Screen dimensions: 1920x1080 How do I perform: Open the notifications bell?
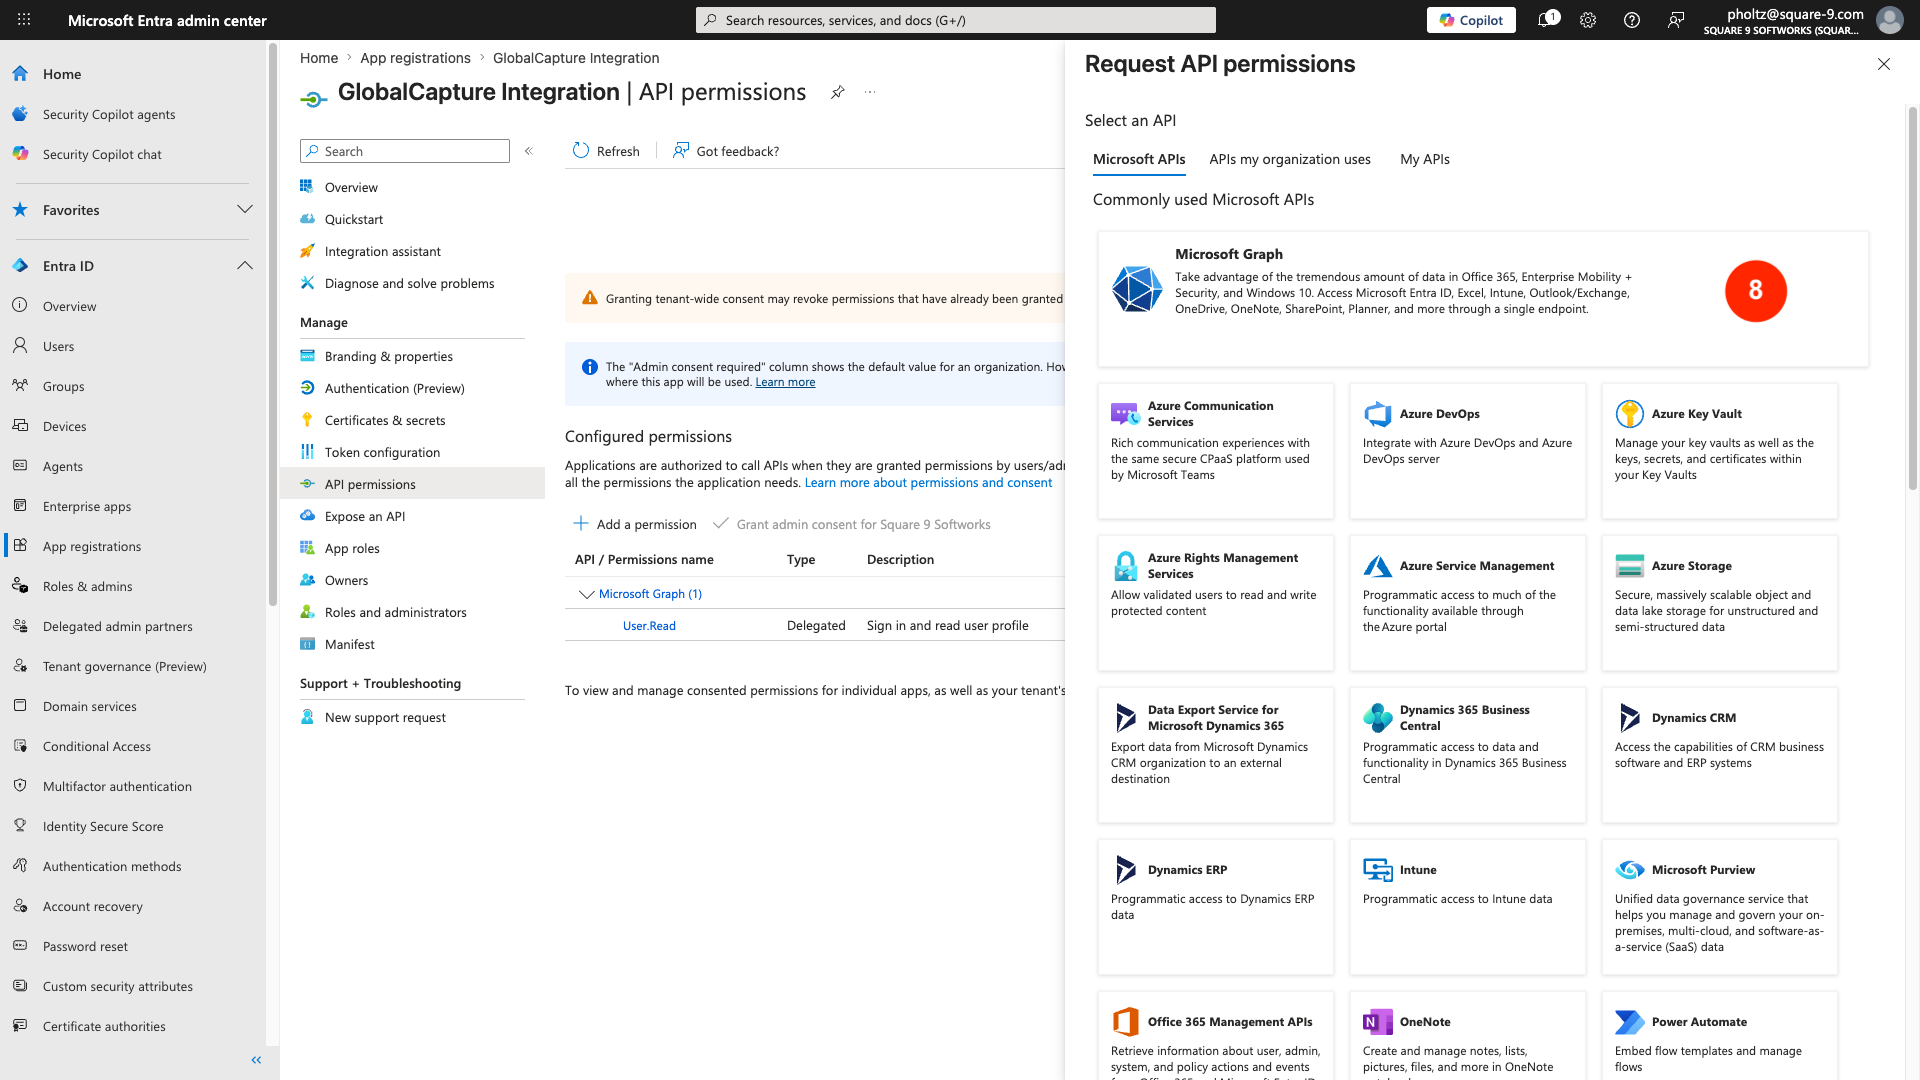point(1546,20)
